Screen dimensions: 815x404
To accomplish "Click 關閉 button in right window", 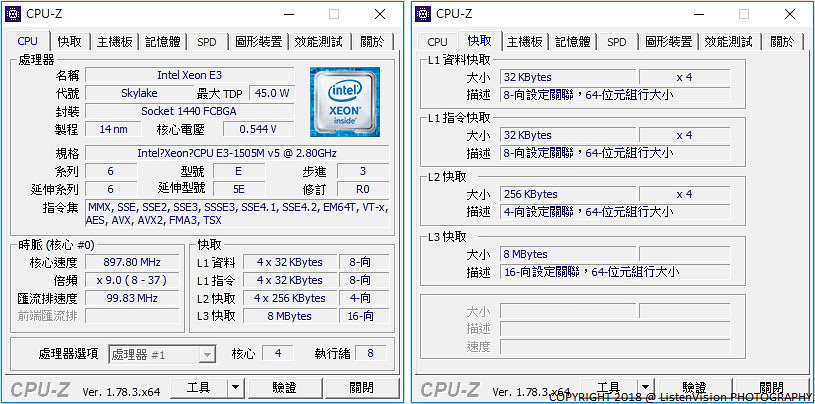I will pyautogui.click(x=771, y=388).
